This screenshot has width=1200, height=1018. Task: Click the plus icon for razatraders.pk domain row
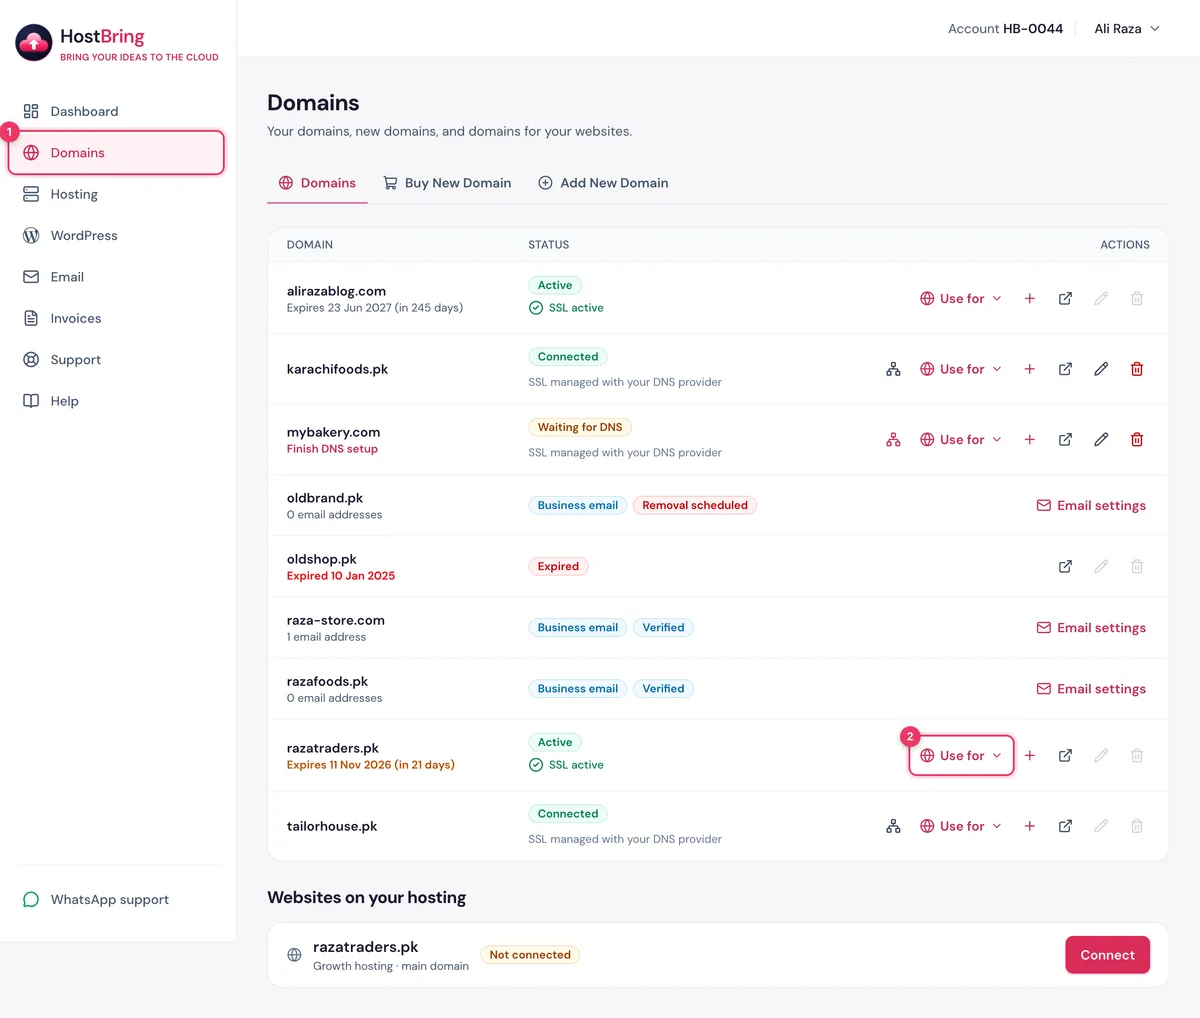click(x=1029, y=756)
